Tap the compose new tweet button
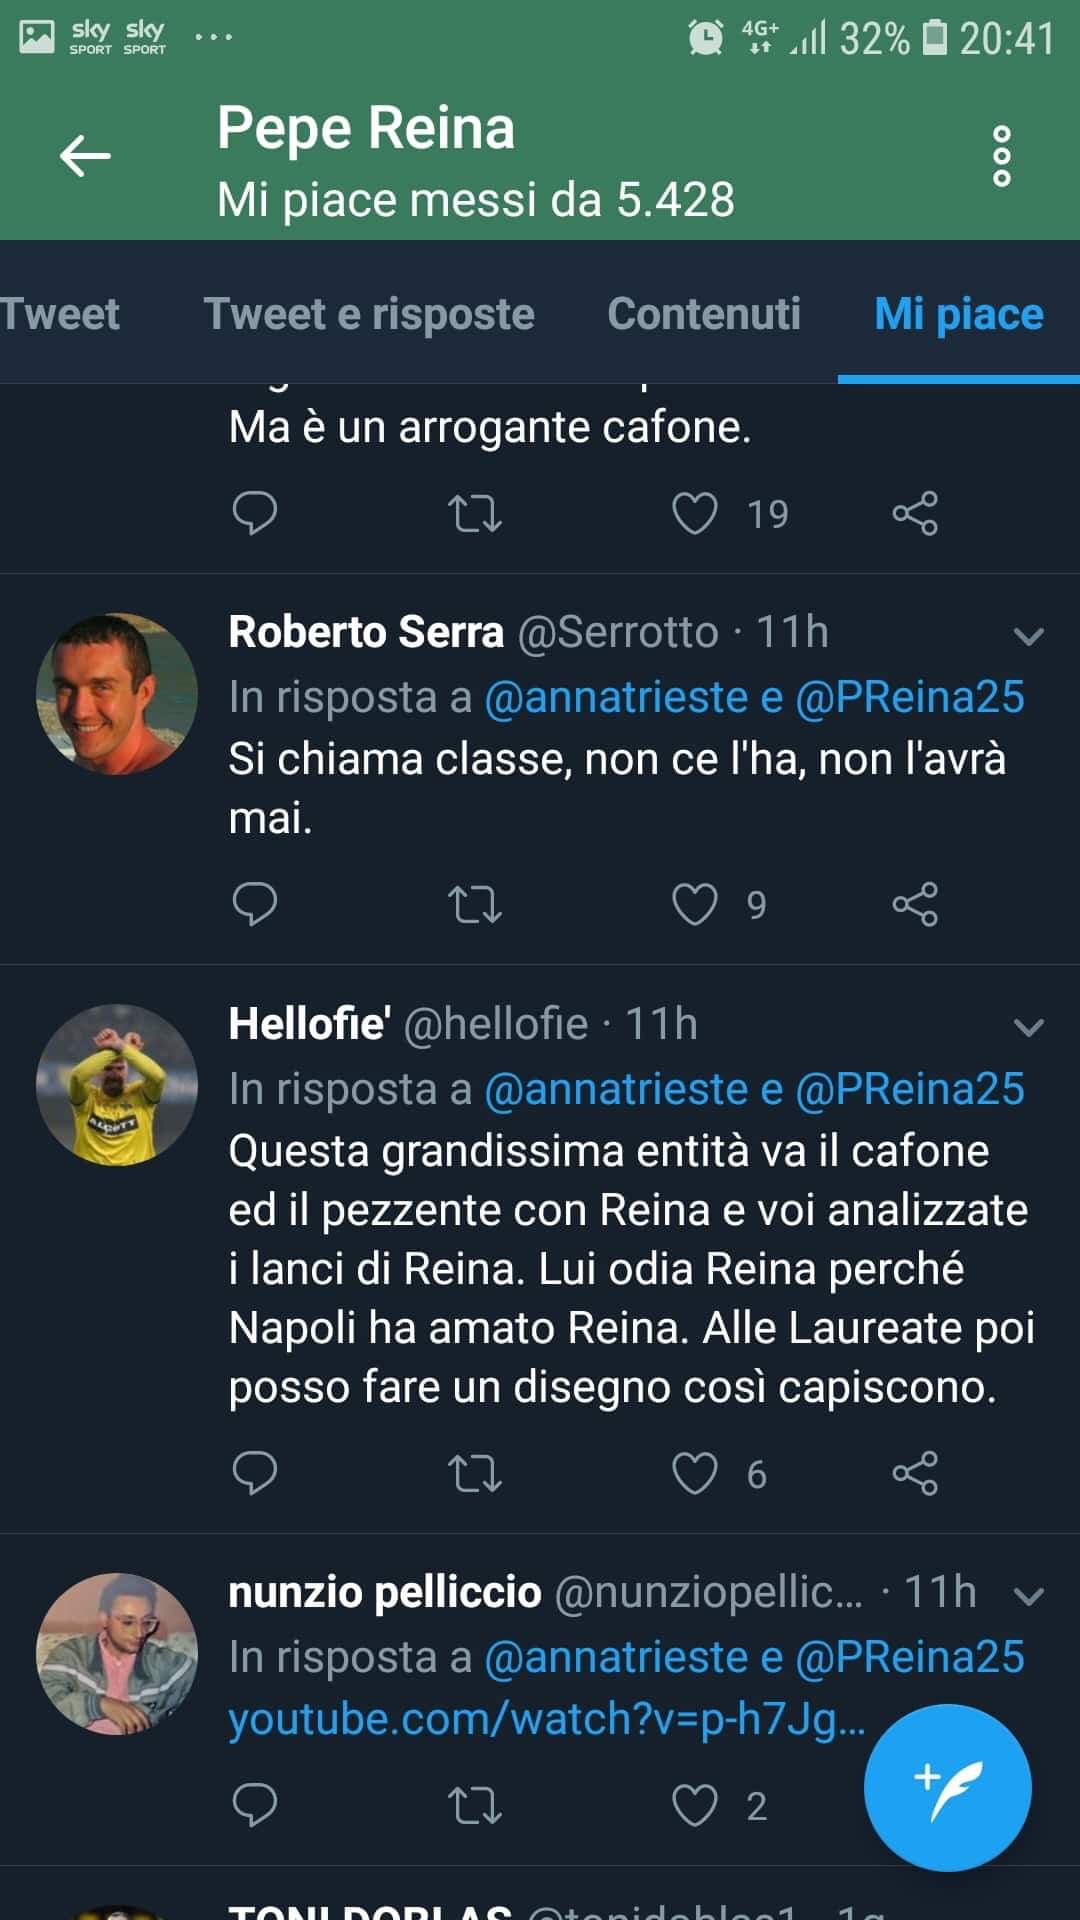Screen dimensions: 1080x1920 point(947,1787)
